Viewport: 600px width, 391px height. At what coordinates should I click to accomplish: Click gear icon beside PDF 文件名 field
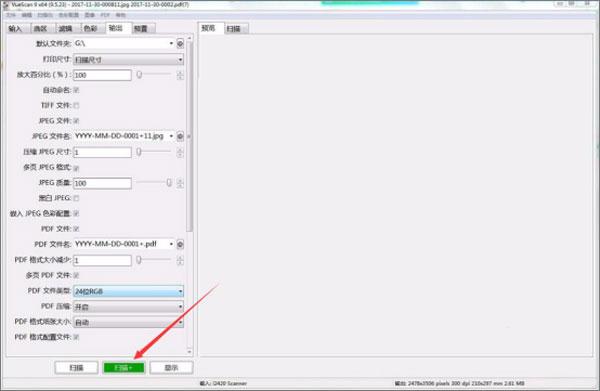coord(180,244)
